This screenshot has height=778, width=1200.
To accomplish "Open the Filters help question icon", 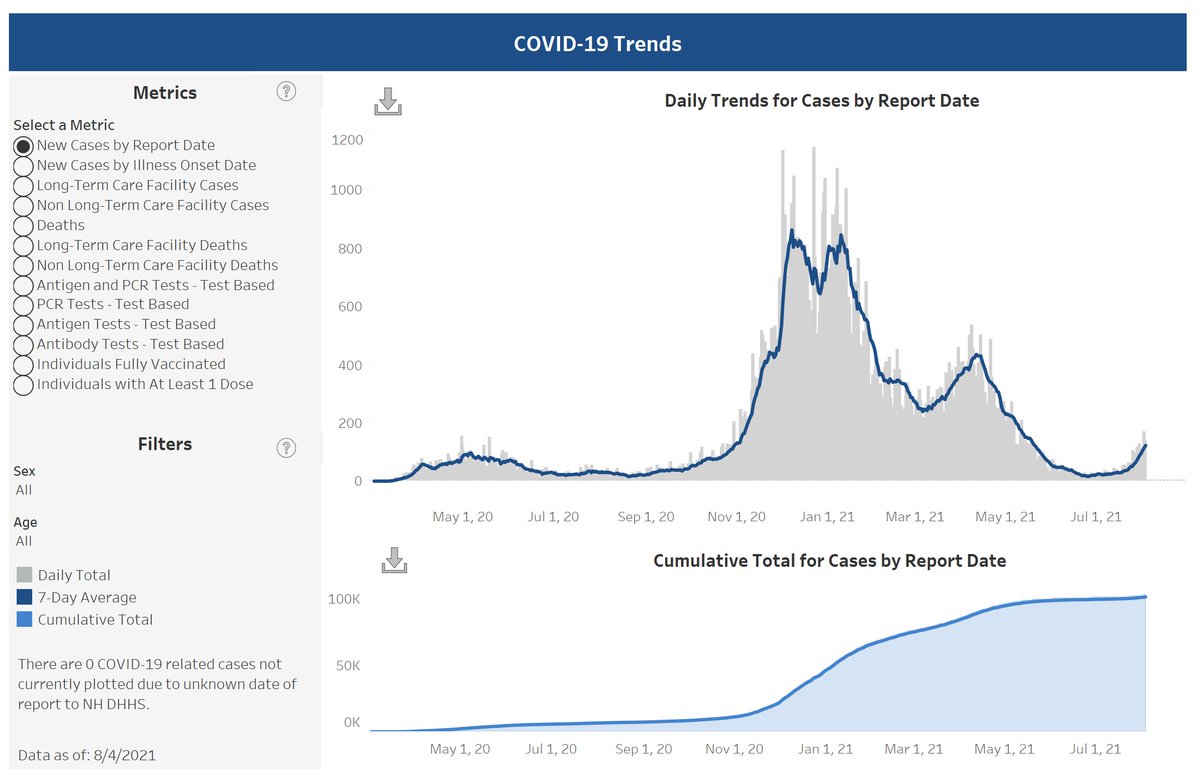I will click(x=286, y=447).
